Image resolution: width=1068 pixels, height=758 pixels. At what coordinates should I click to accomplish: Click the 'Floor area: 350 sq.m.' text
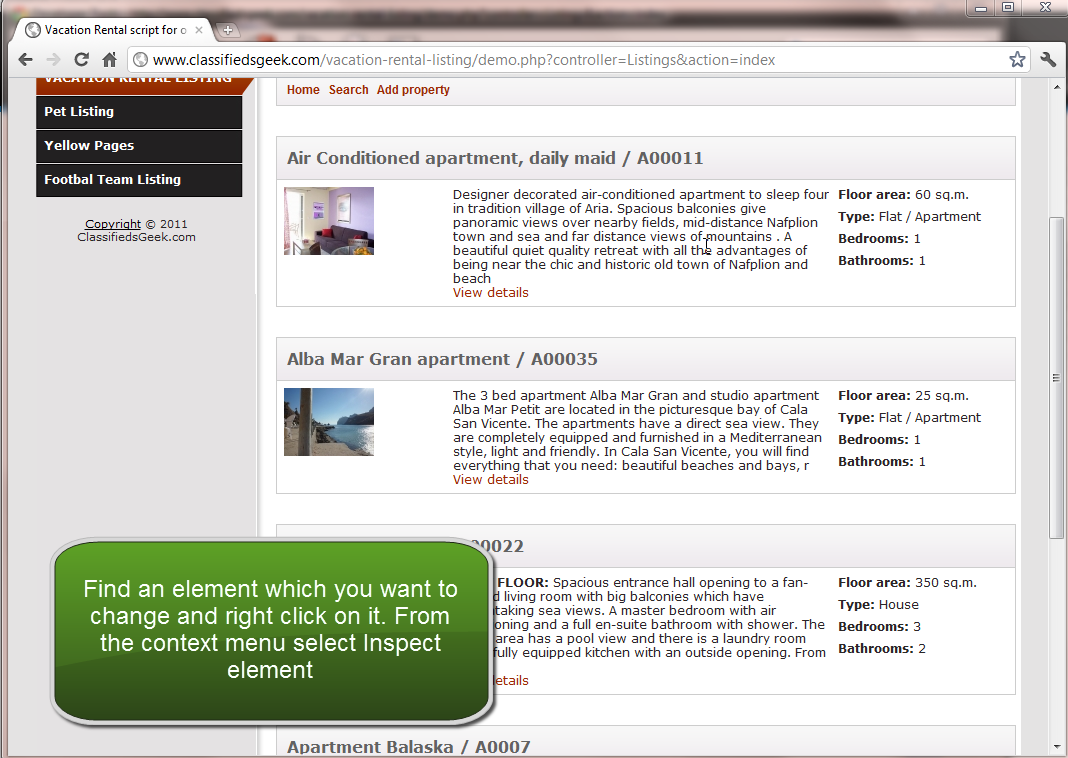[907, 583]
